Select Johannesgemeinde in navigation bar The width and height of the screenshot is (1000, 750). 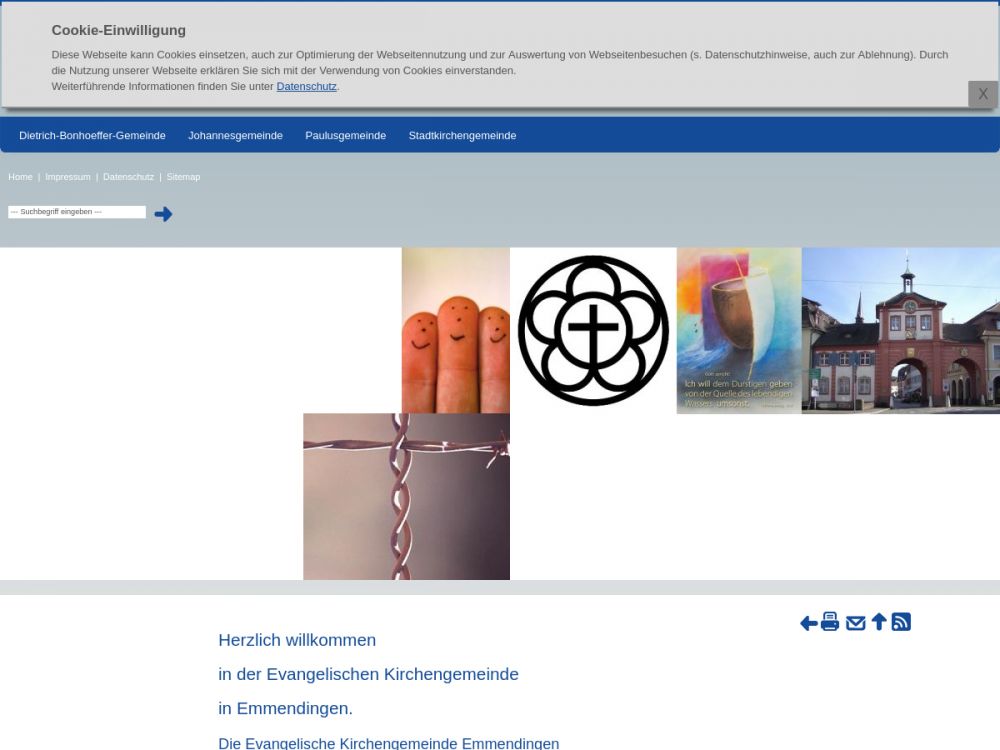point(235,136)
